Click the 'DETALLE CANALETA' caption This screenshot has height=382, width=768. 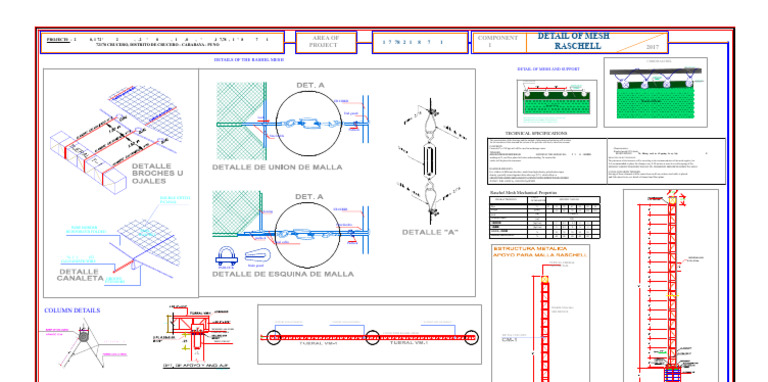[x=81, y=275]
